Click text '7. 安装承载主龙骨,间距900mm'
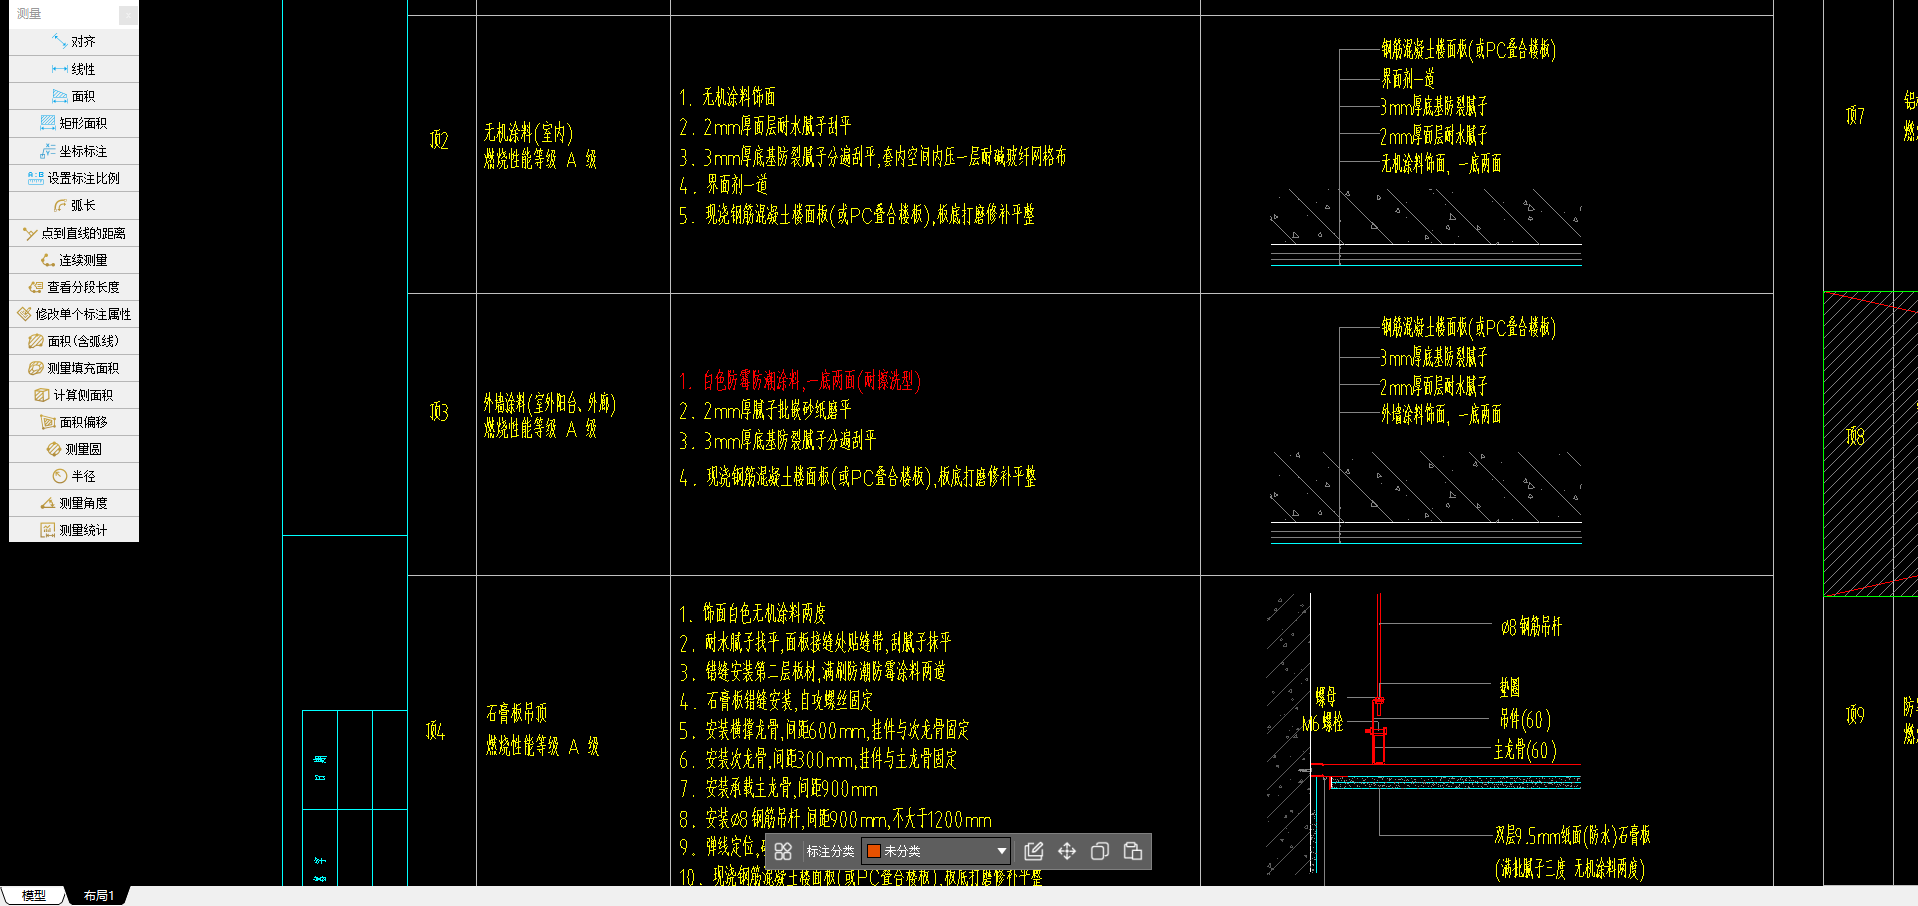1918x906 pixels. [778, 789]
